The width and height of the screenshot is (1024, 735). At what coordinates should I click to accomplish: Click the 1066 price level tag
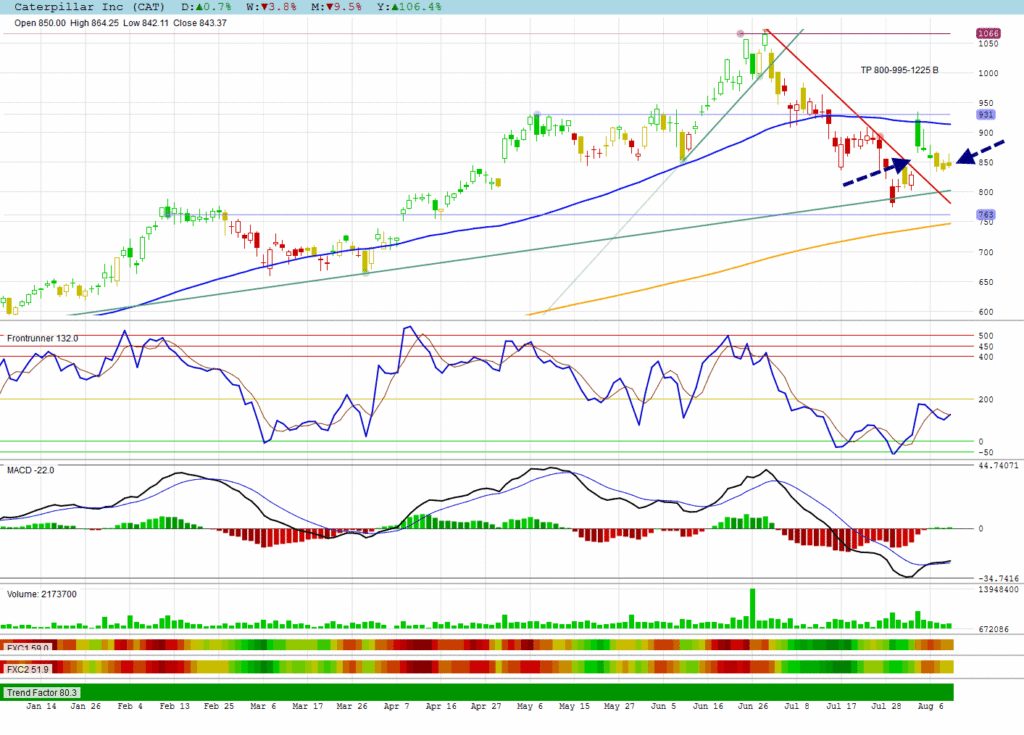tap(987, 33)
